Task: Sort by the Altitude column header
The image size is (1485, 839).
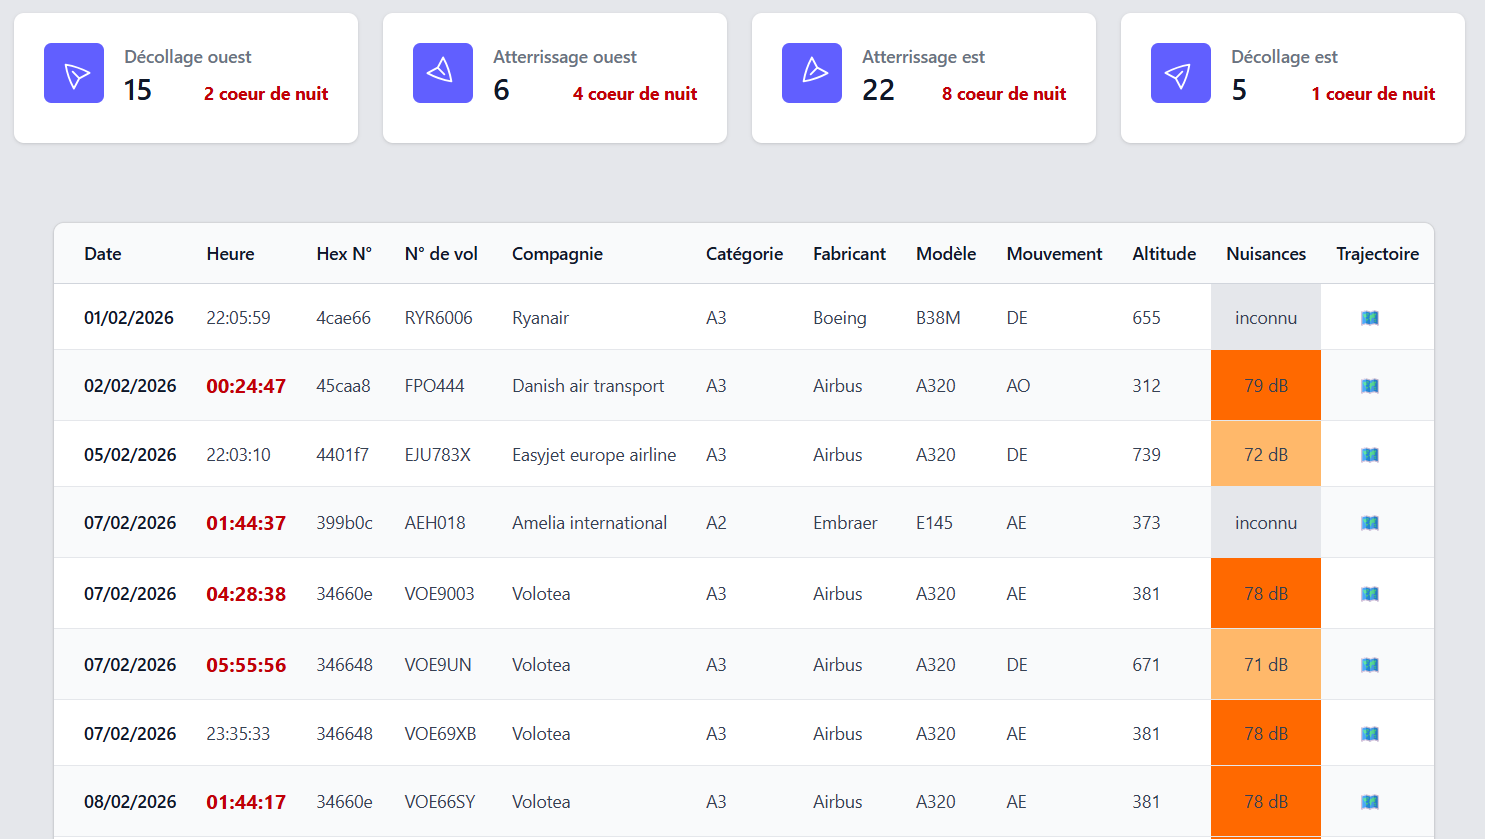Action: [1164, 253]
